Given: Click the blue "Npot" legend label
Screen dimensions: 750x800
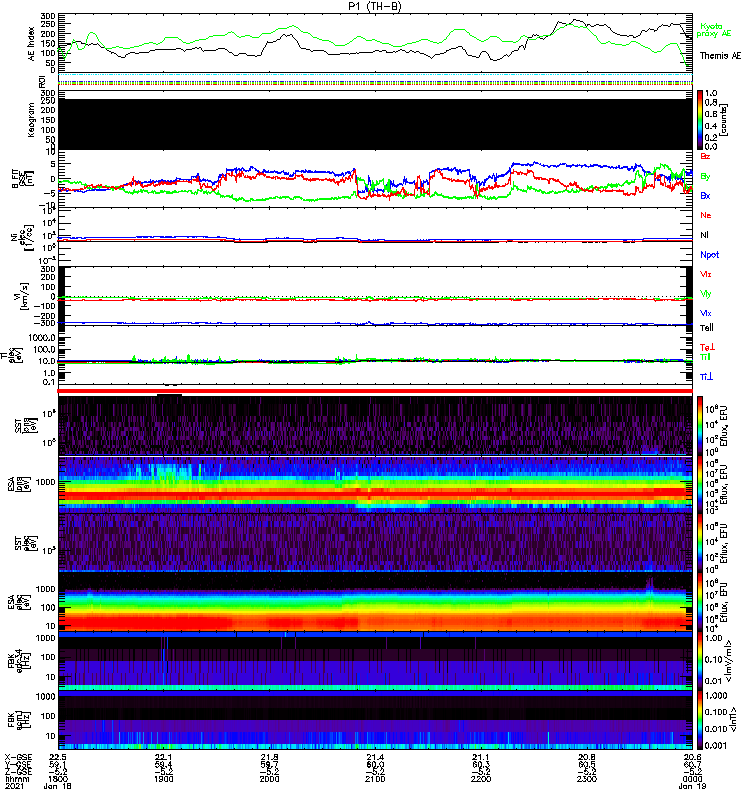Looking at the screenshot, I should (709, 255).
